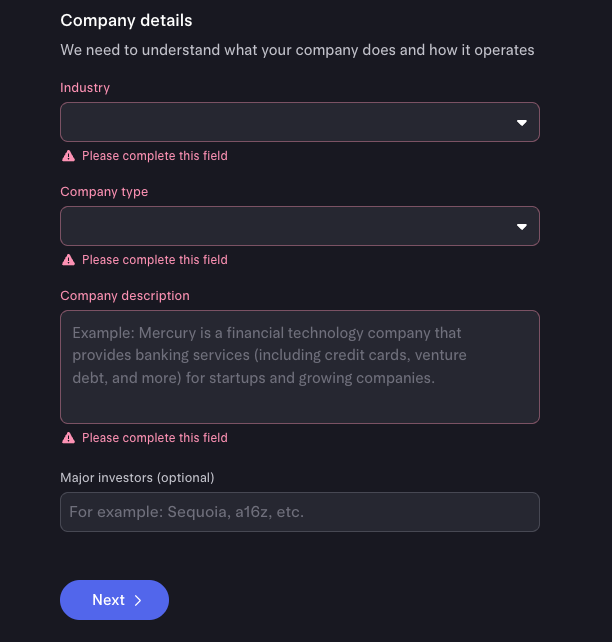The width and height of the screenshot is (612, 642).
Task: Click the warning icon below Industry field
Action: tap(68, 156)
